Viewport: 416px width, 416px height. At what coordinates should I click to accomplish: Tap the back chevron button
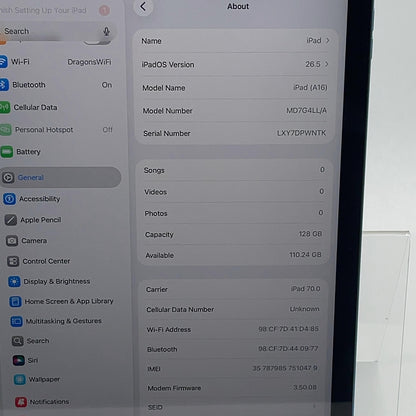[143, 7]
